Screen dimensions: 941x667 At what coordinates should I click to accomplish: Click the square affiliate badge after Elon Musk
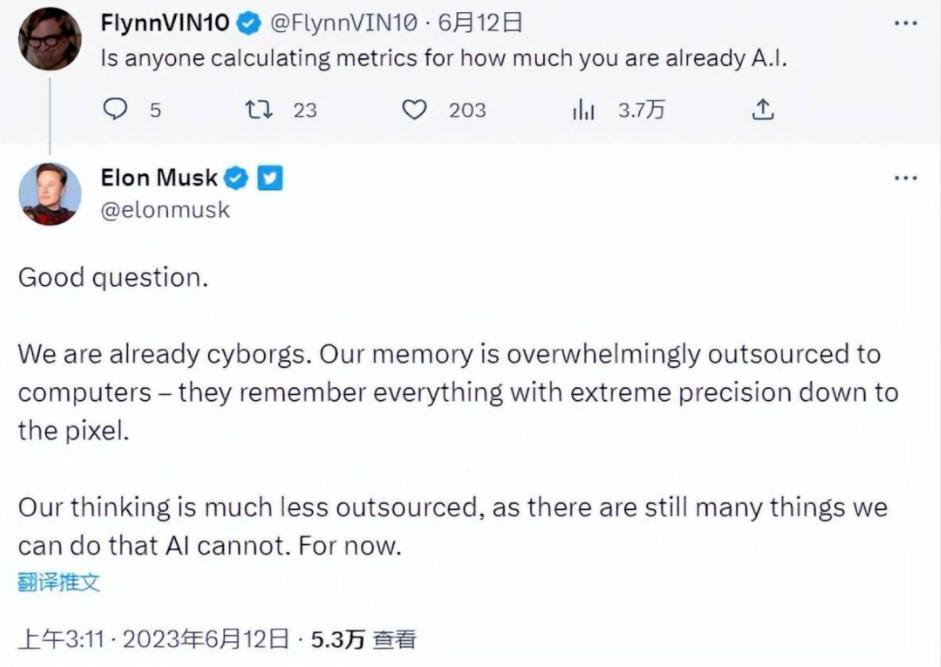click(x=270, y=179)
